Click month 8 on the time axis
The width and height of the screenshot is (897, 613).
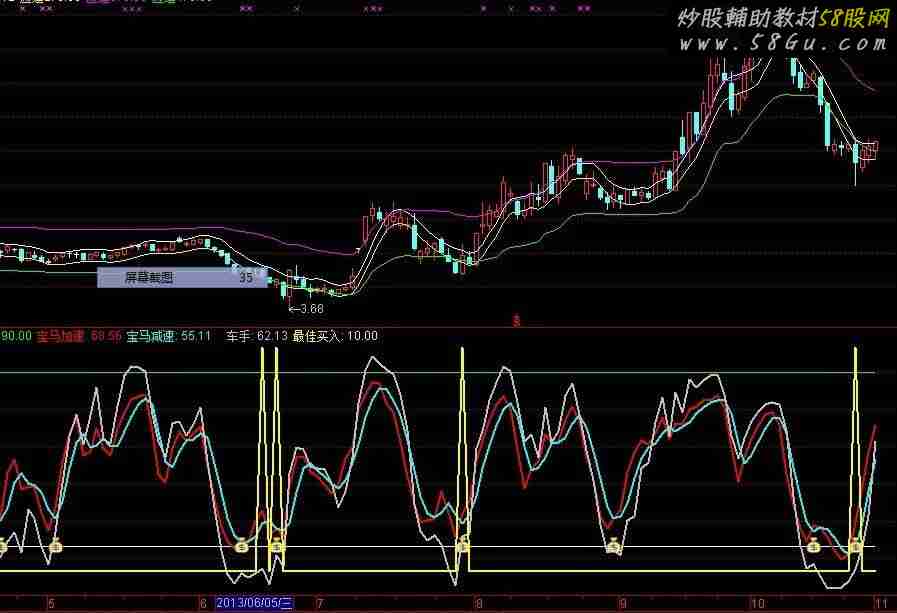tap(478, 604)
